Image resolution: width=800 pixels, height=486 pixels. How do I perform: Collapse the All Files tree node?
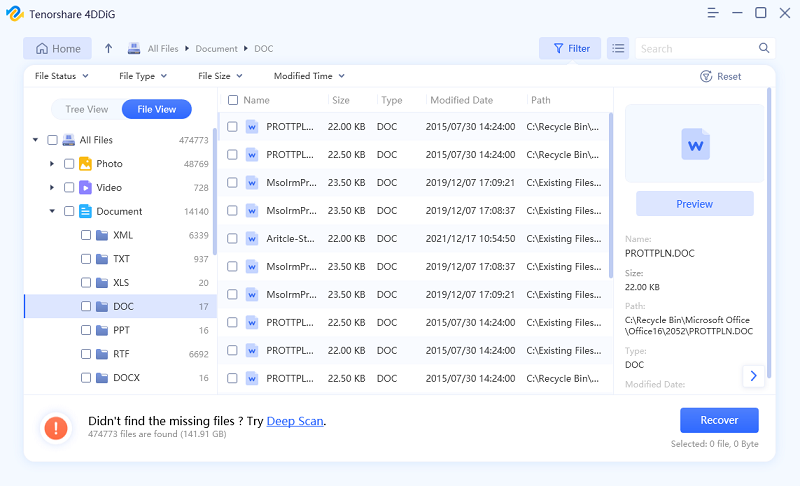tap(35, 140)
